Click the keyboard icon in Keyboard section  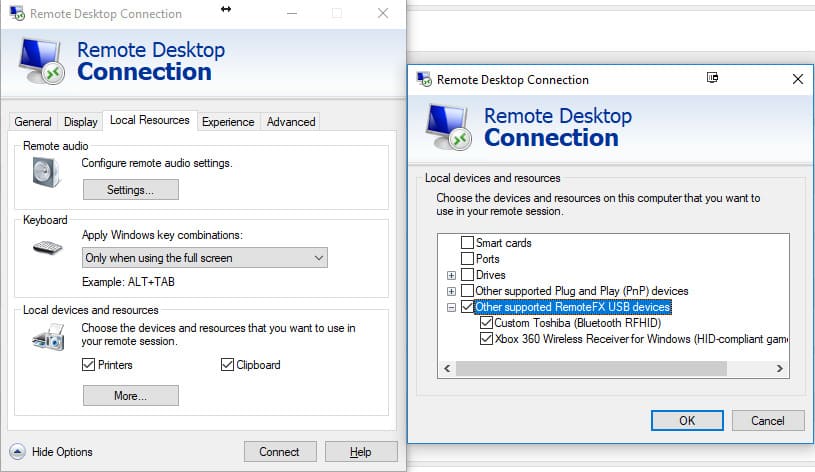coord(47,247)
